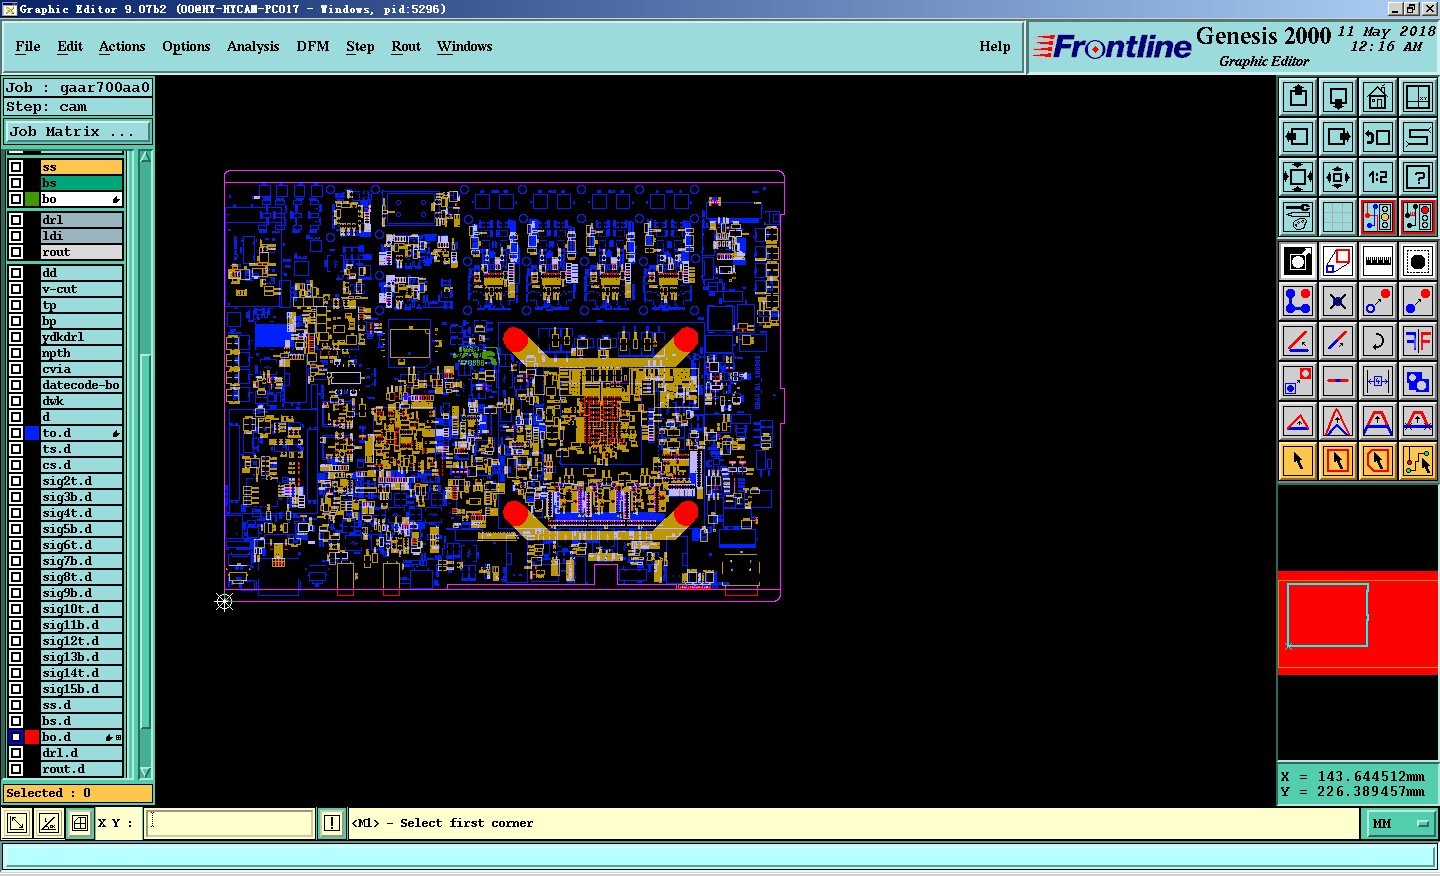
Task: Select the layer name datecode-bo
Action: [x=81, y=385]
